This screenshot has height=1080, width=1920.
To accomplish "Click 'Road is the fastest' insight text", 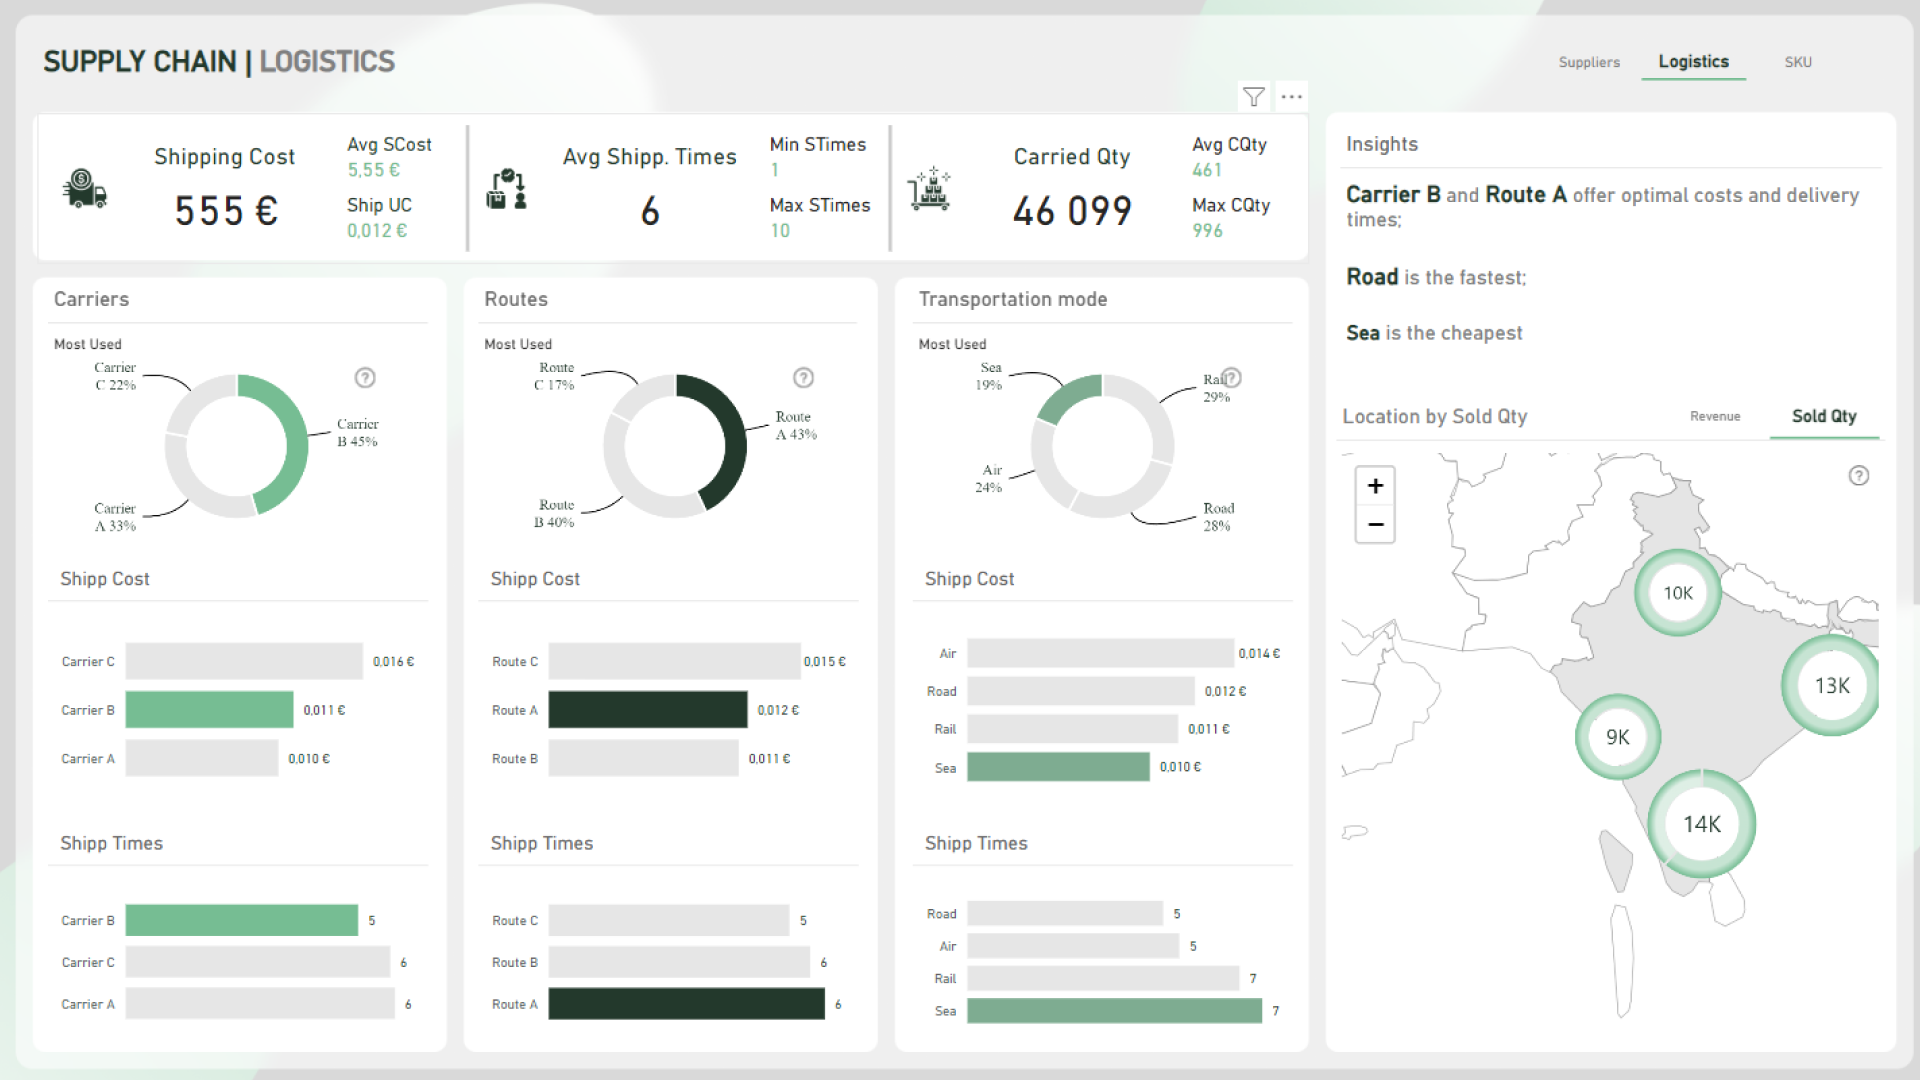I will (x=1436, y=277).
